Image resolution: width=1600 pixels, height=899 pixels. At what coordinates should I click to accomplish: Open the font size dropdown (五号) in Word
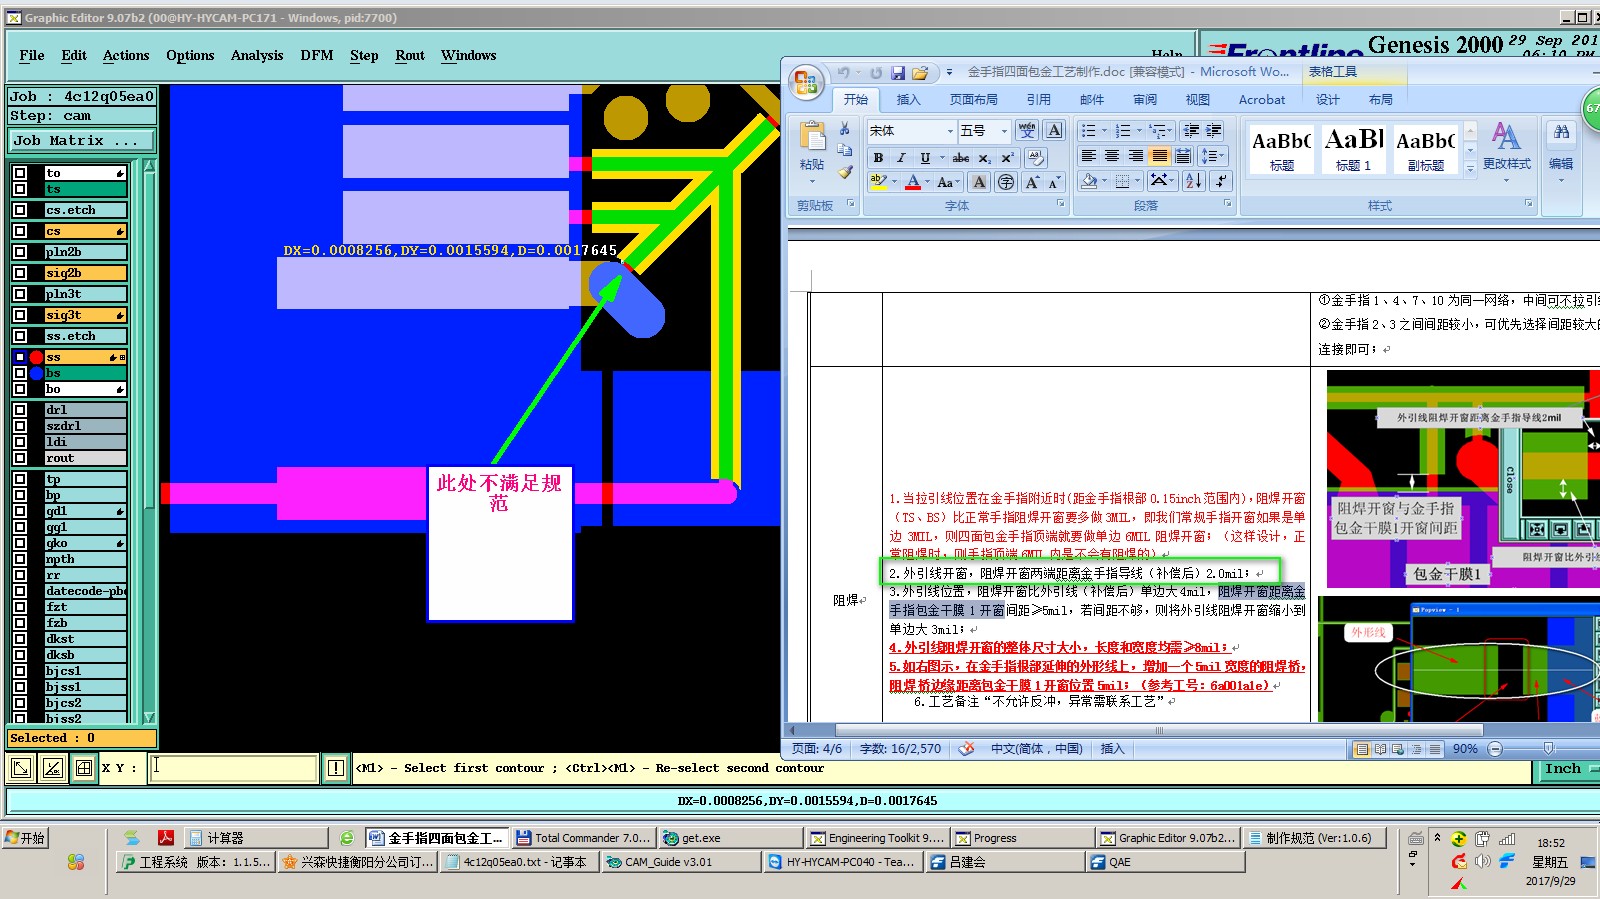click(x=1004, y=131)
